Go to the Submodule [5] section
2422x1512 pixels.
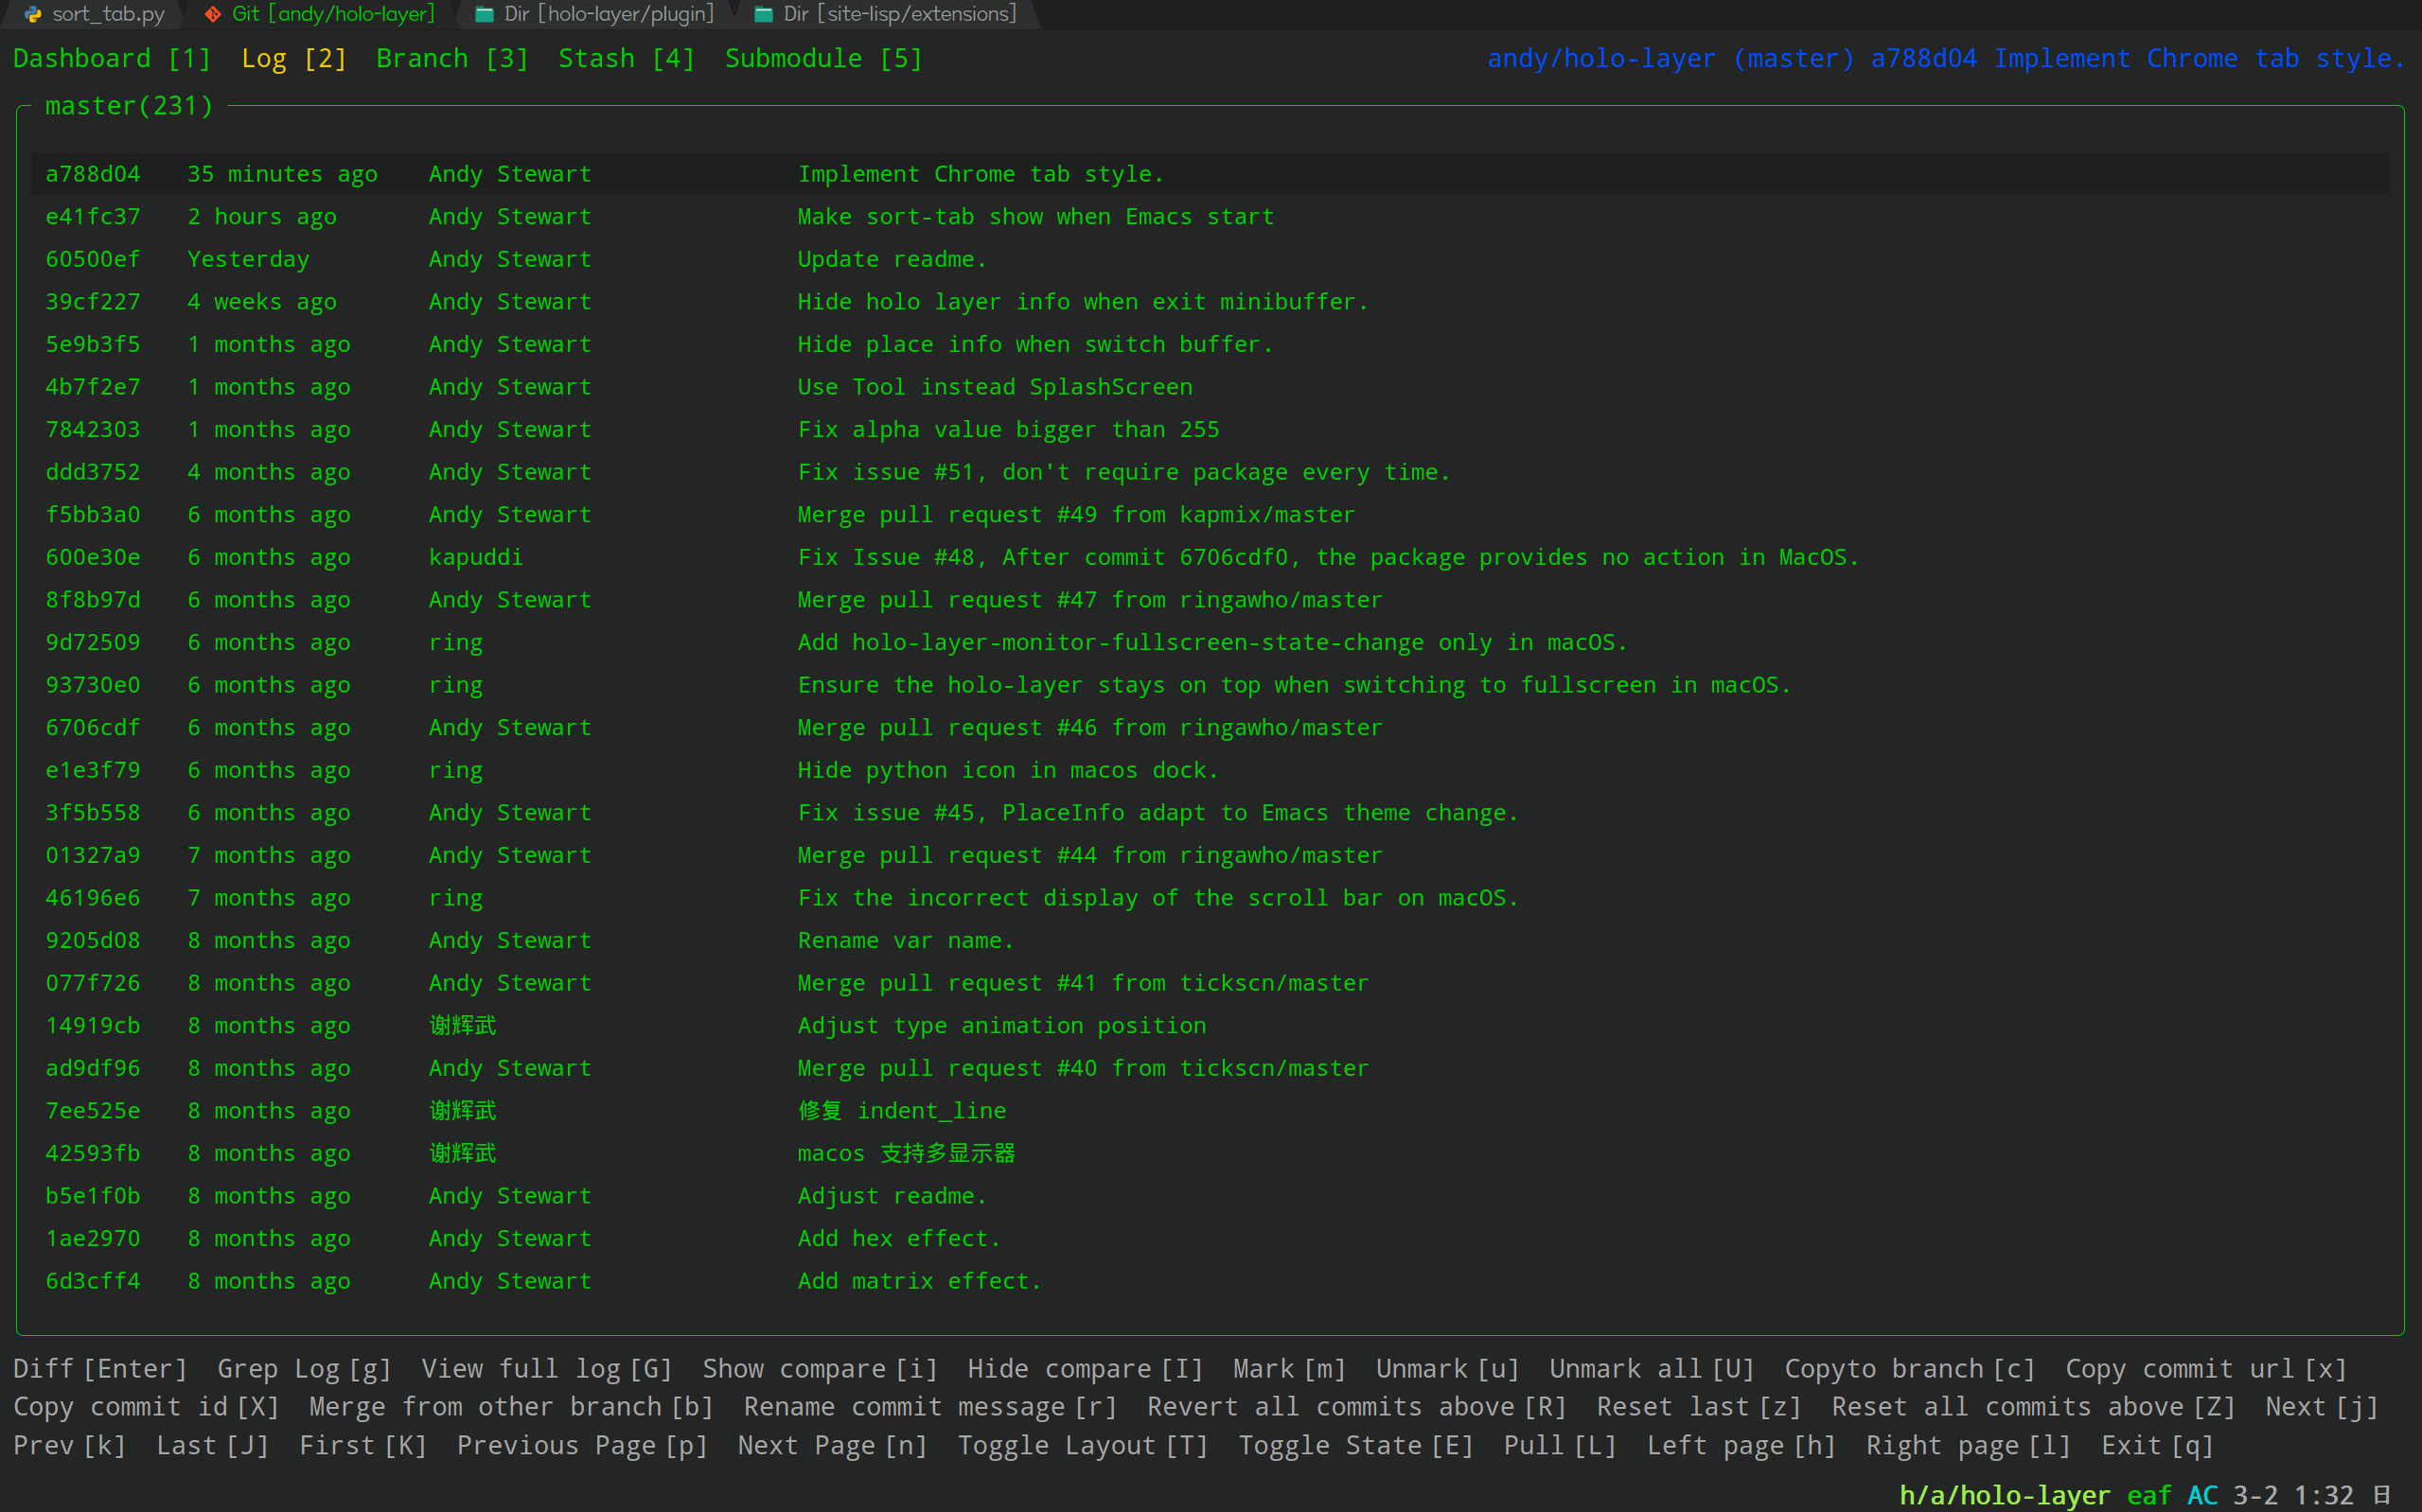(x=823, y=59)
